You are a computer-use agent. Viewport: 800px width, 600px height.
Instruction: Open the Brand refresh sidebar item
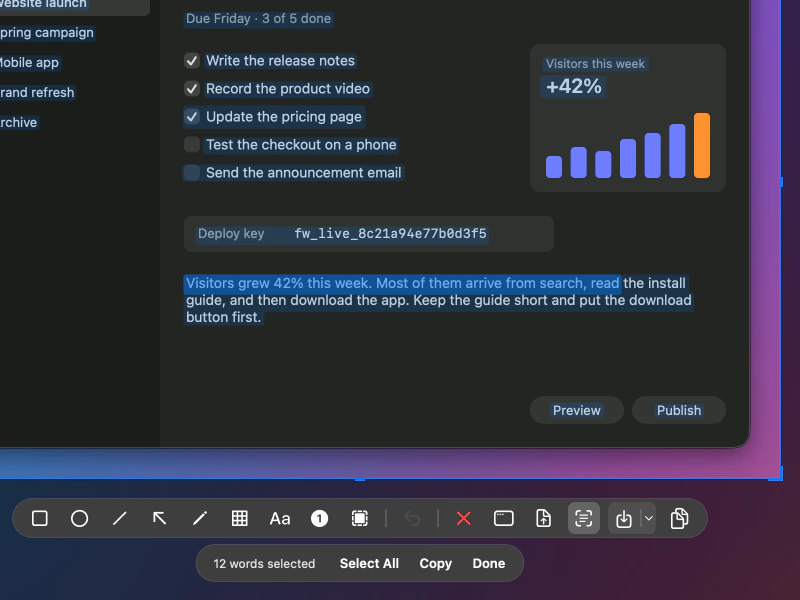pos(37,92)
